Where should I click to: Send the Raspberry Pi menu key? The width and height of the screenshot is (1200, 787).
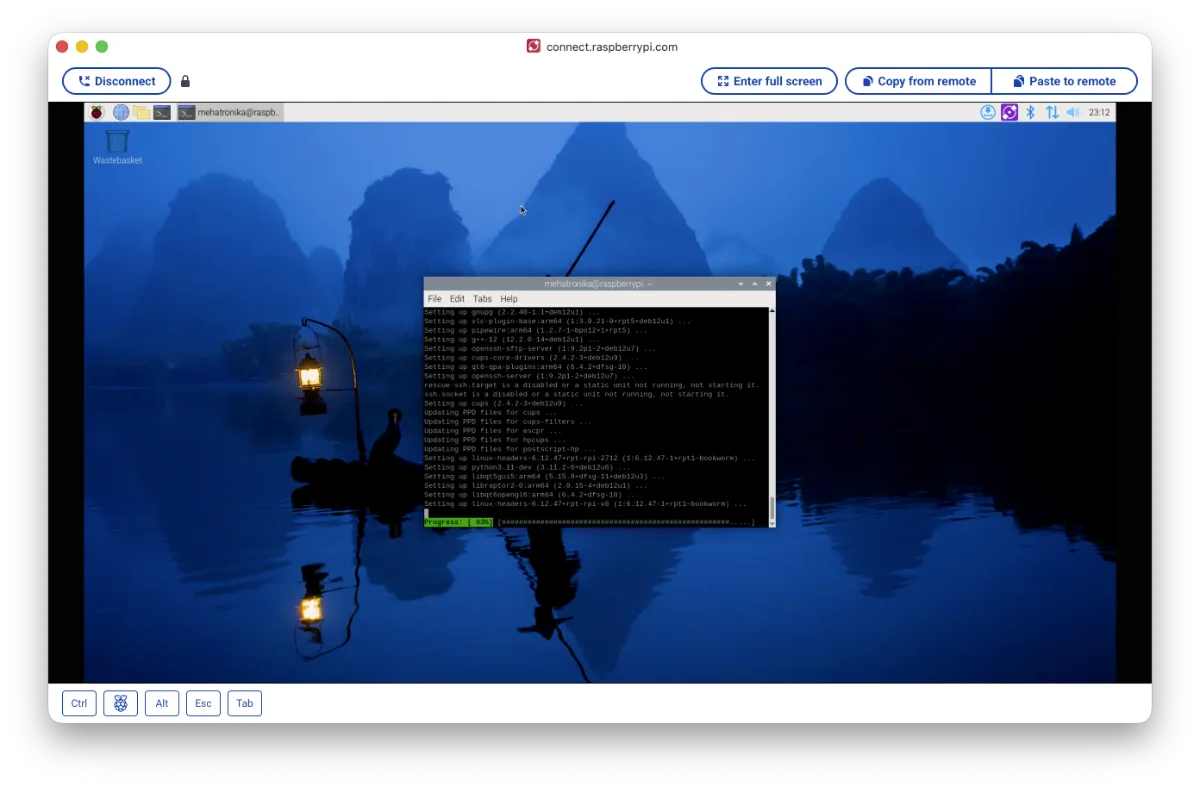click(x=120, y=703)
